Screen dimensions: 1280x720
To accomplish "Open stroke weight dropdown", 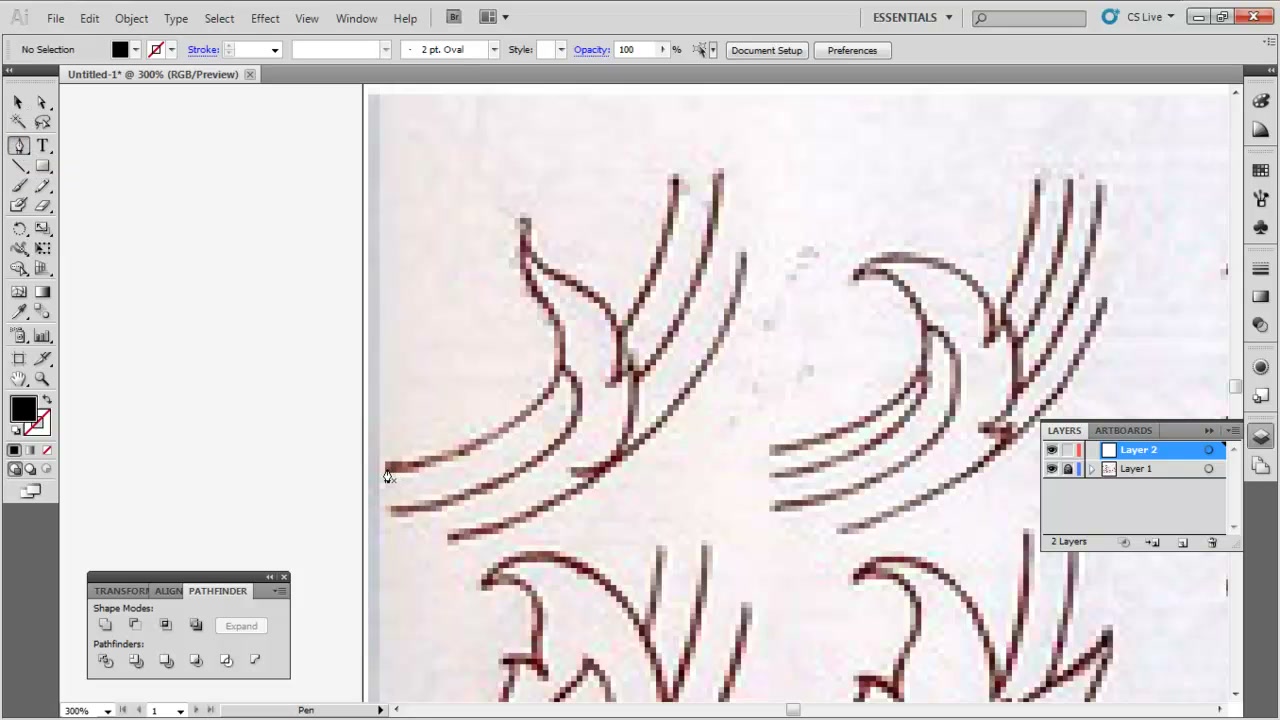I will [275, 50].
